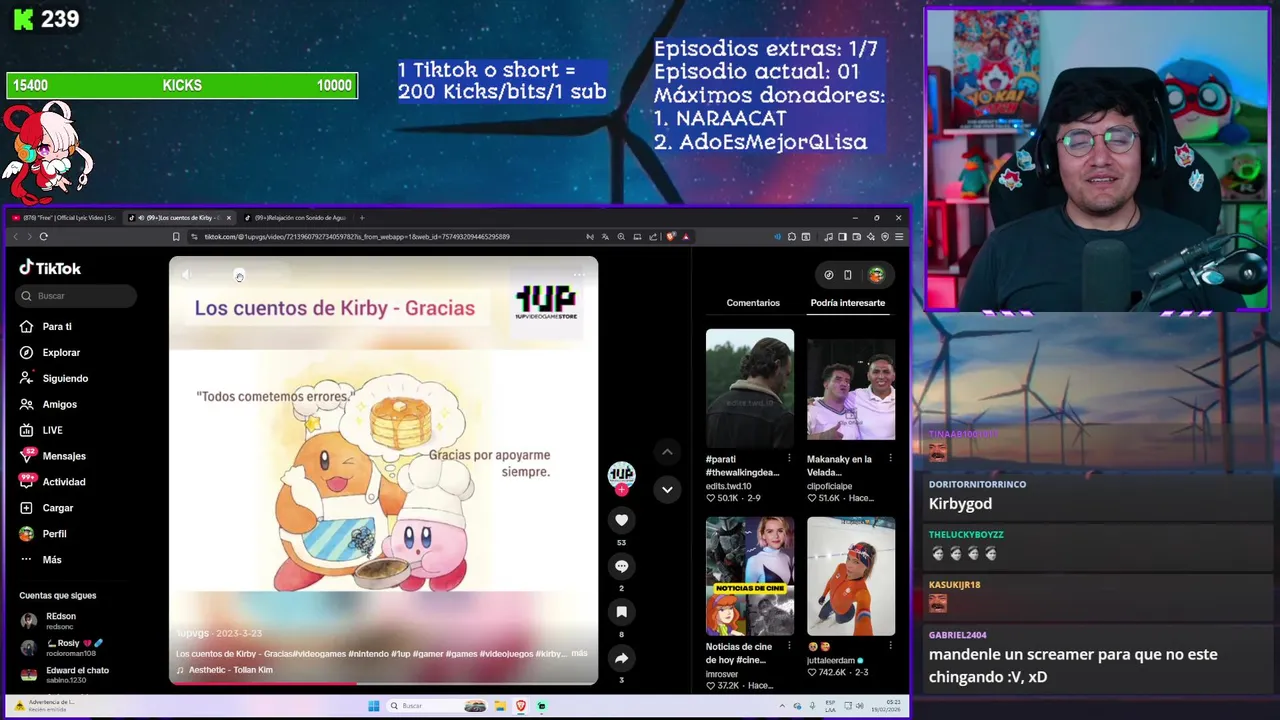Open the juttaleerdam skater video thumbnail

(x=851, y=576)
